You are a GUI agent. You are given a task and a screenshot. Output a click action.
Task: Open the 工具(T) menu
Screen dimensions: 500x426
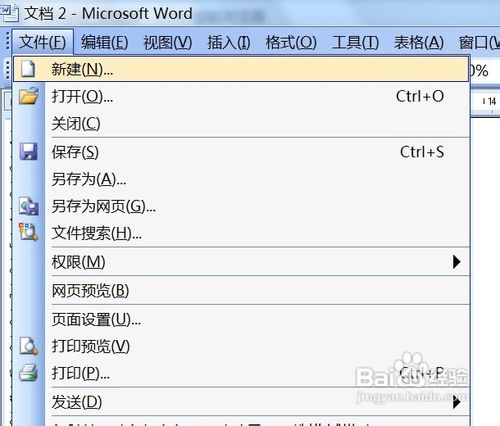(x=355, y=42)
